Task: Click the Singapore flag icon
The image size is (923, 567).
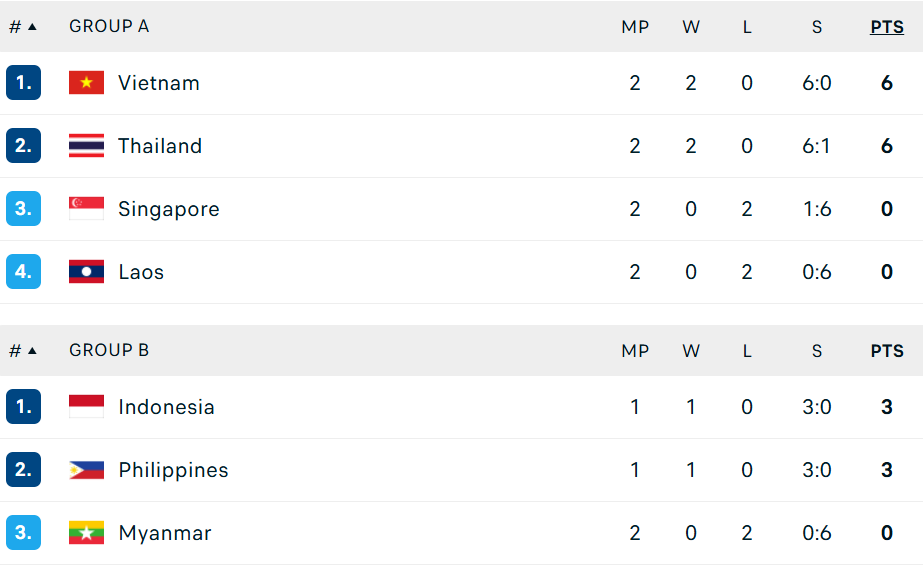Action: 86,209
